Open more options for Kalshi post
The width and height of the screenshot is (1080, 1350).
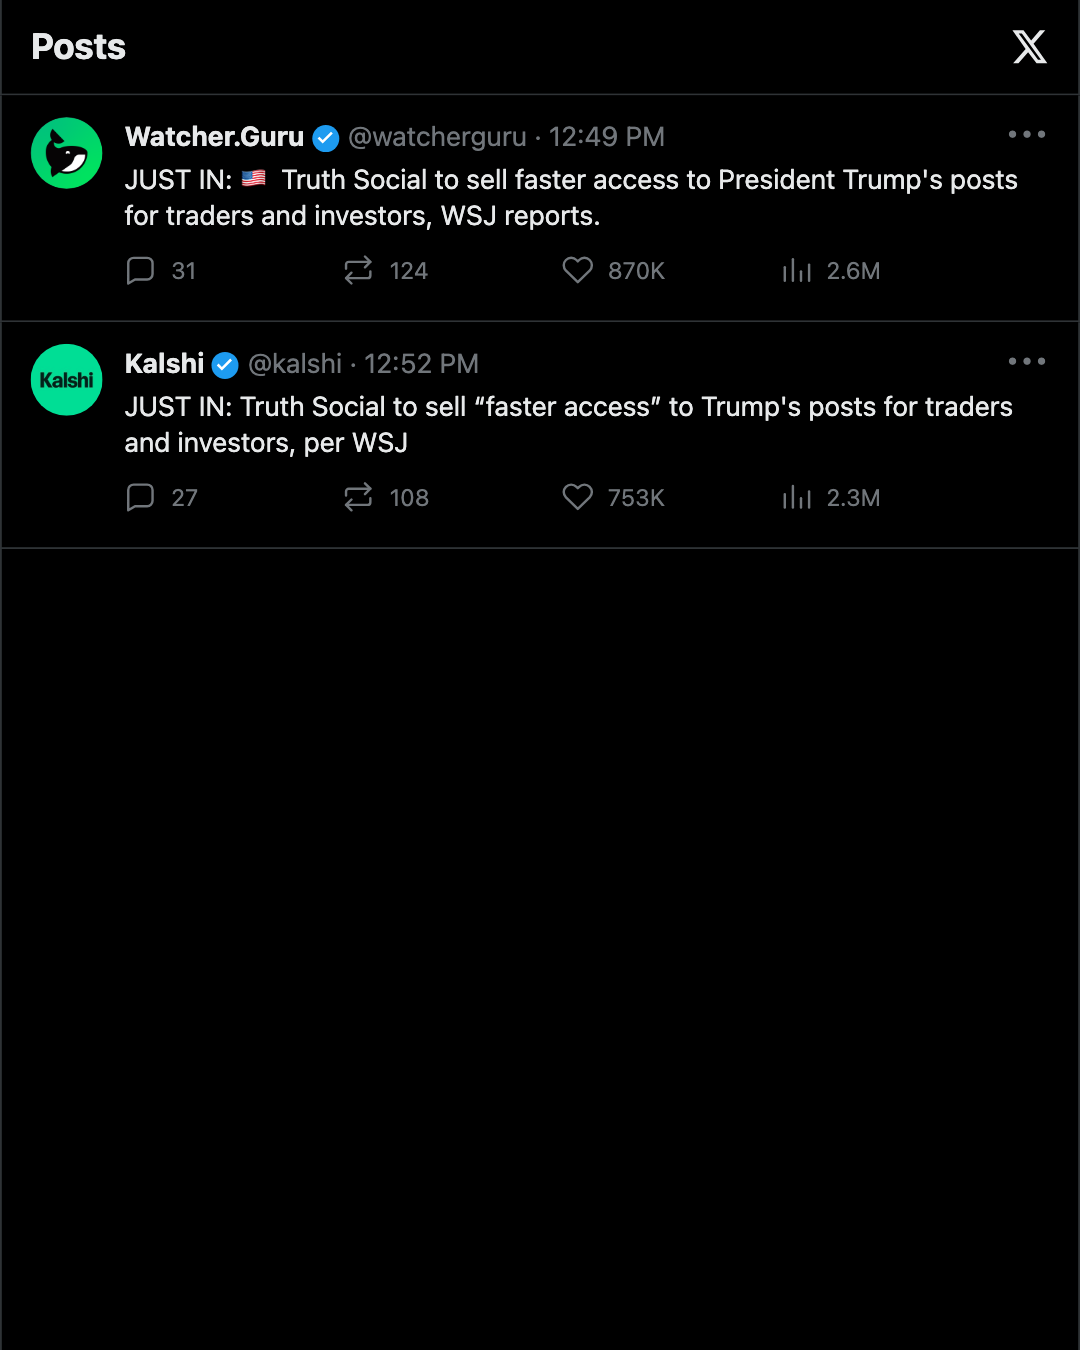(1027, 361)
